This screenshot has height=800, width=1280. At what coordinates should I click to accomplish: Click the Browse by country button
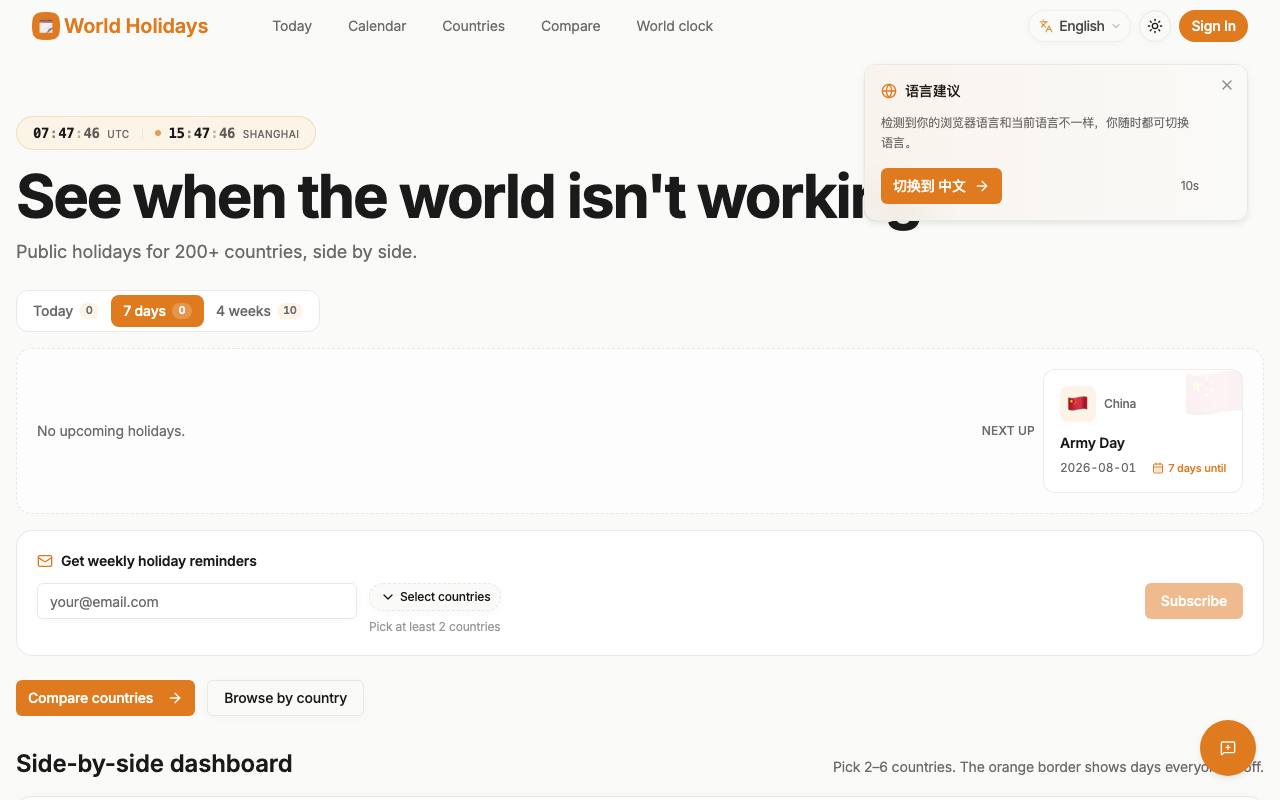(285, 698)
